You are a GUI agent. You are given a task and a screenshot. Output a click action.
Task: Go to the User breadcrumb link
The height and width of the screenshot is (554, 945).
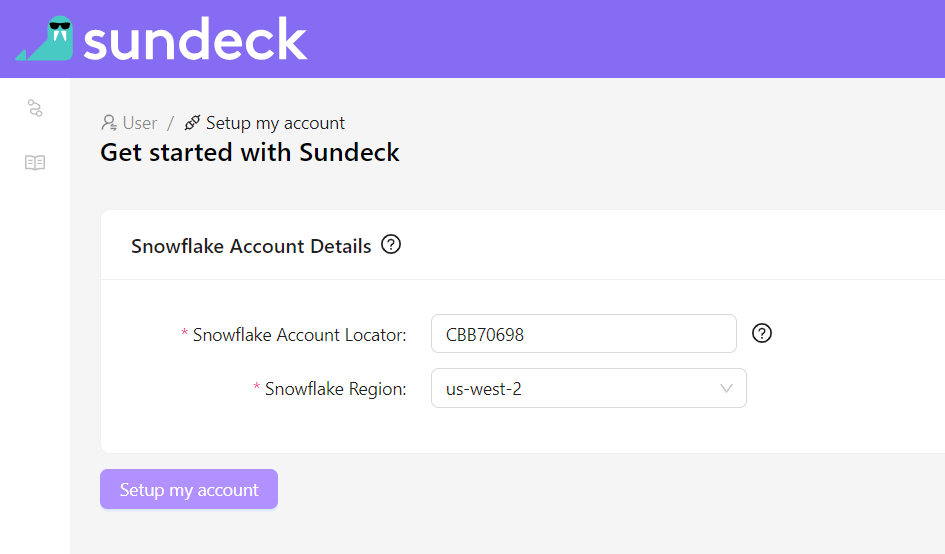coord(140,123)
